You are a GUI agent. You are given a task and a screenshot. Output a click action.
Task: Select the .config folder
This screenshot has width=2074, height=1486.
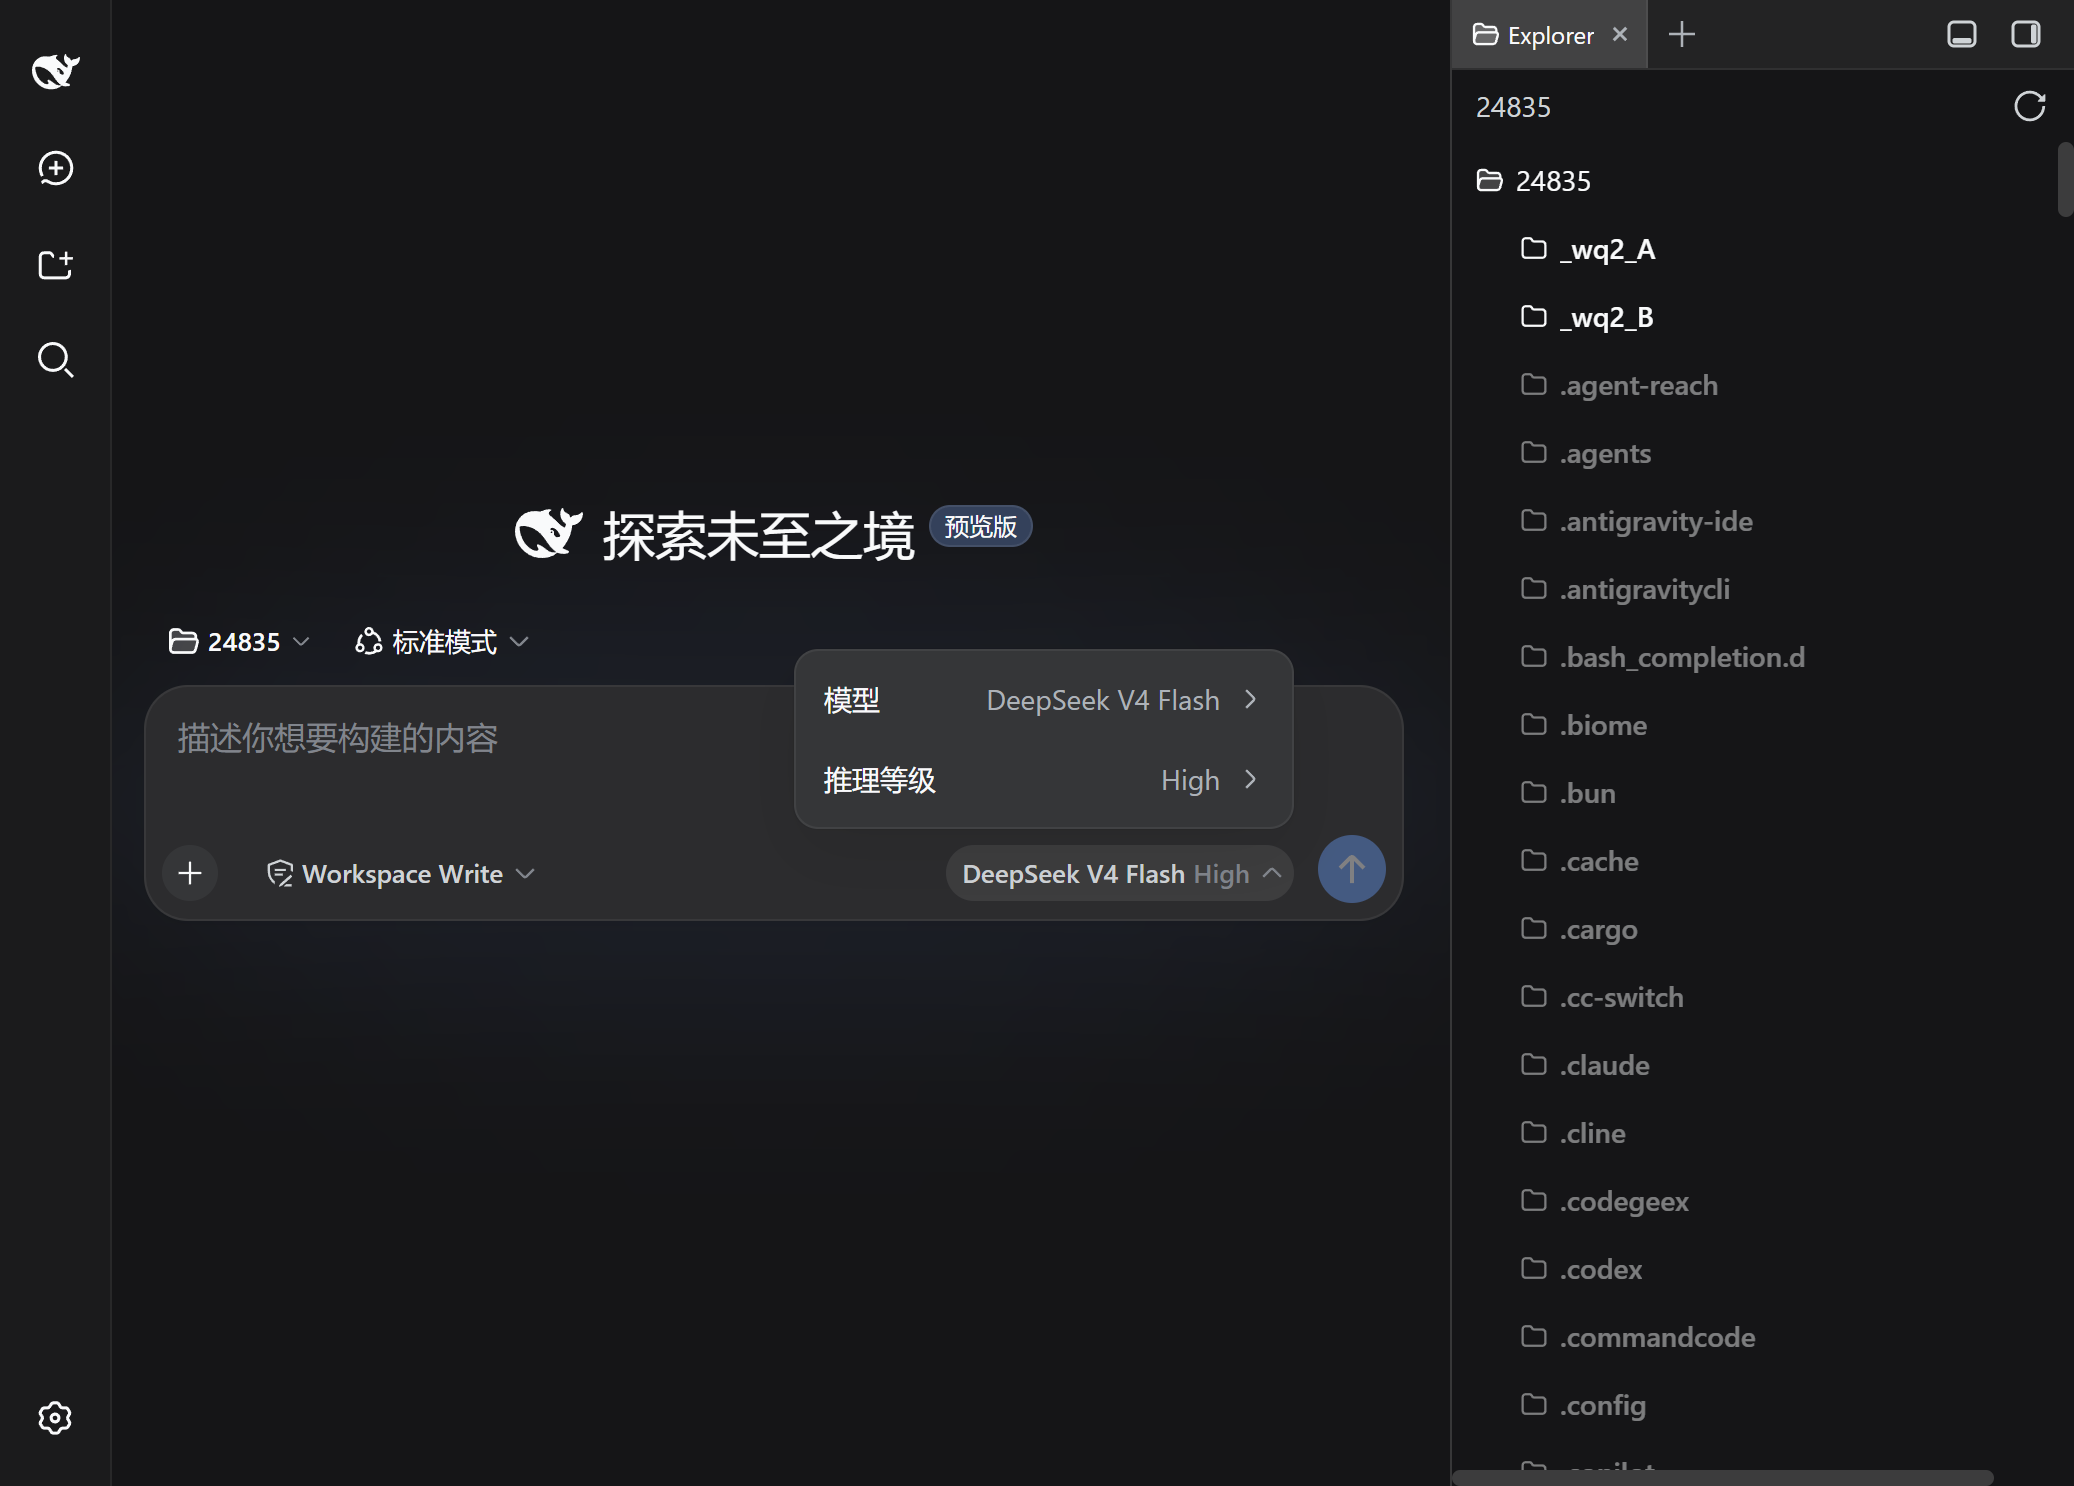[1583, 1405]
